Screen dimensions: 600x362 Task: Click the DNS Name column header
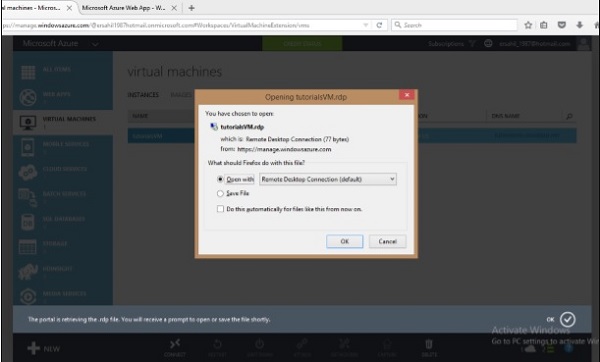pyautogui.click(x=505, y=116)
